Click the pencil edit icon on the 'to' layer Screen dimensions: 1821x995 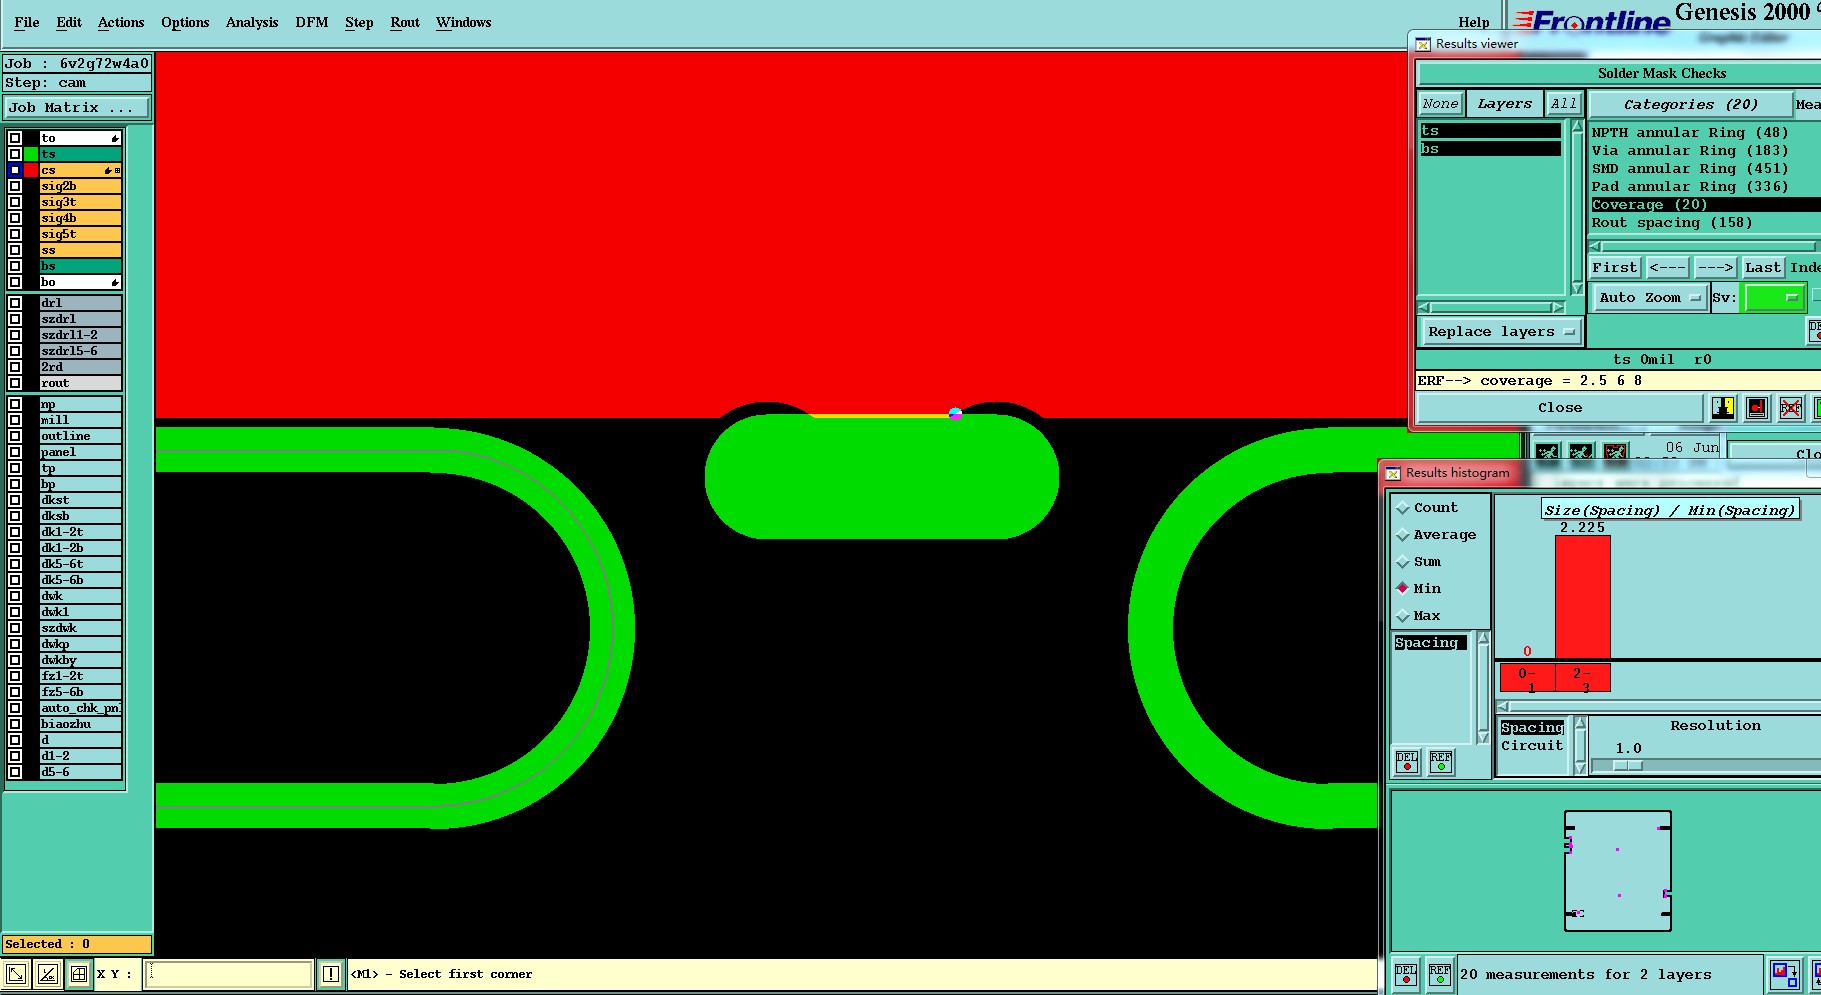[115, 138]
